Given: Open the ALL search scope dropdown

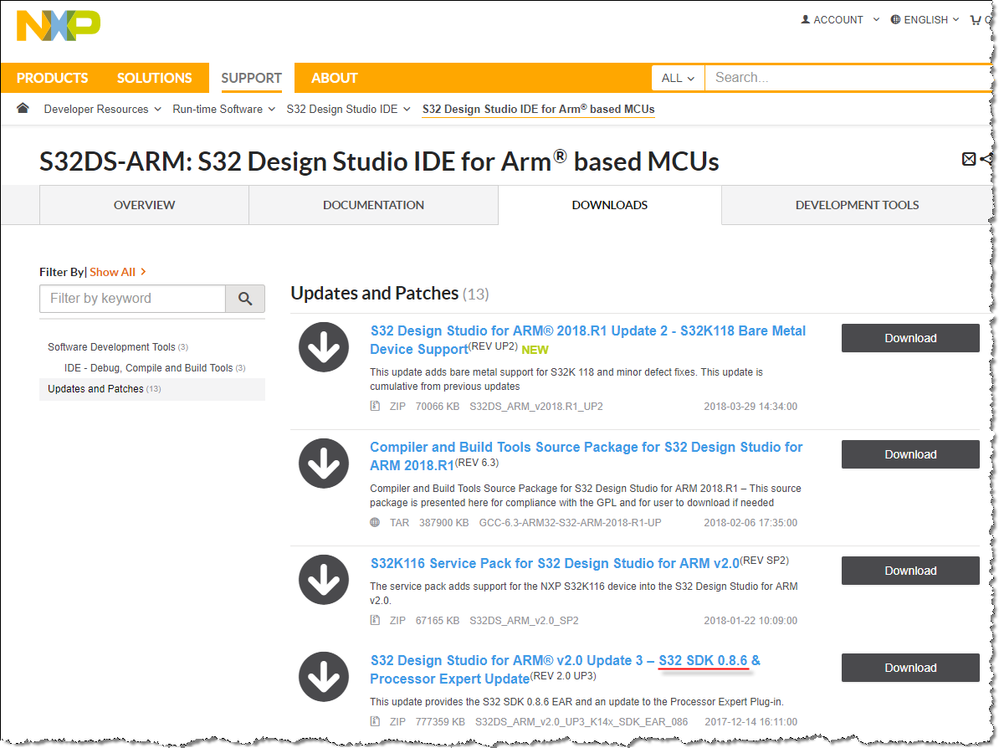Looking at the screenshot, I should pos(678,78).
